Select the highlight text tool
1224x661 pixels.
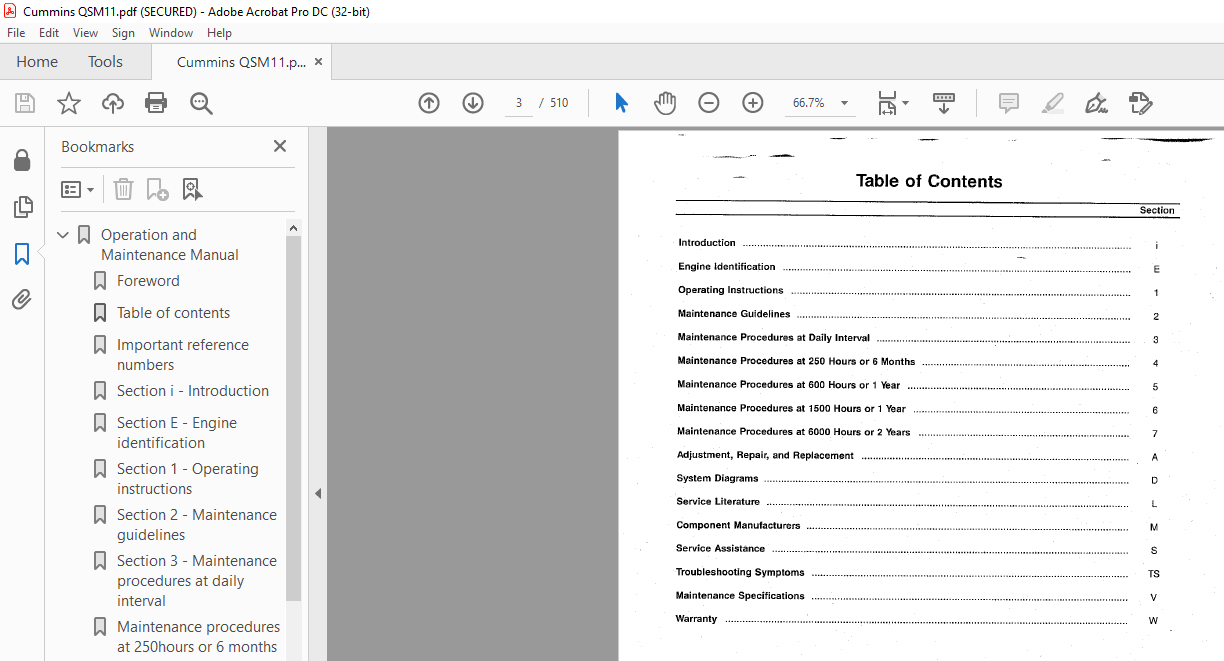coord(1053,103)
